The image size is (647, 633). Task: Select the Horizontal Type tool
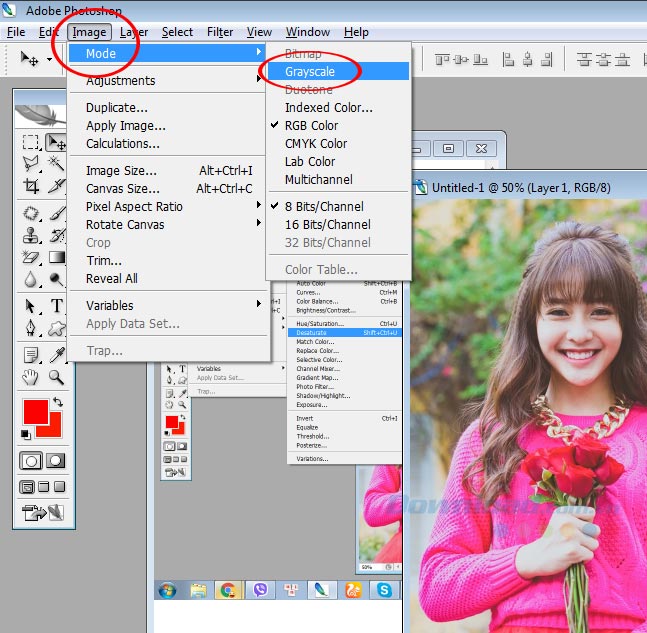click(56, 305)
